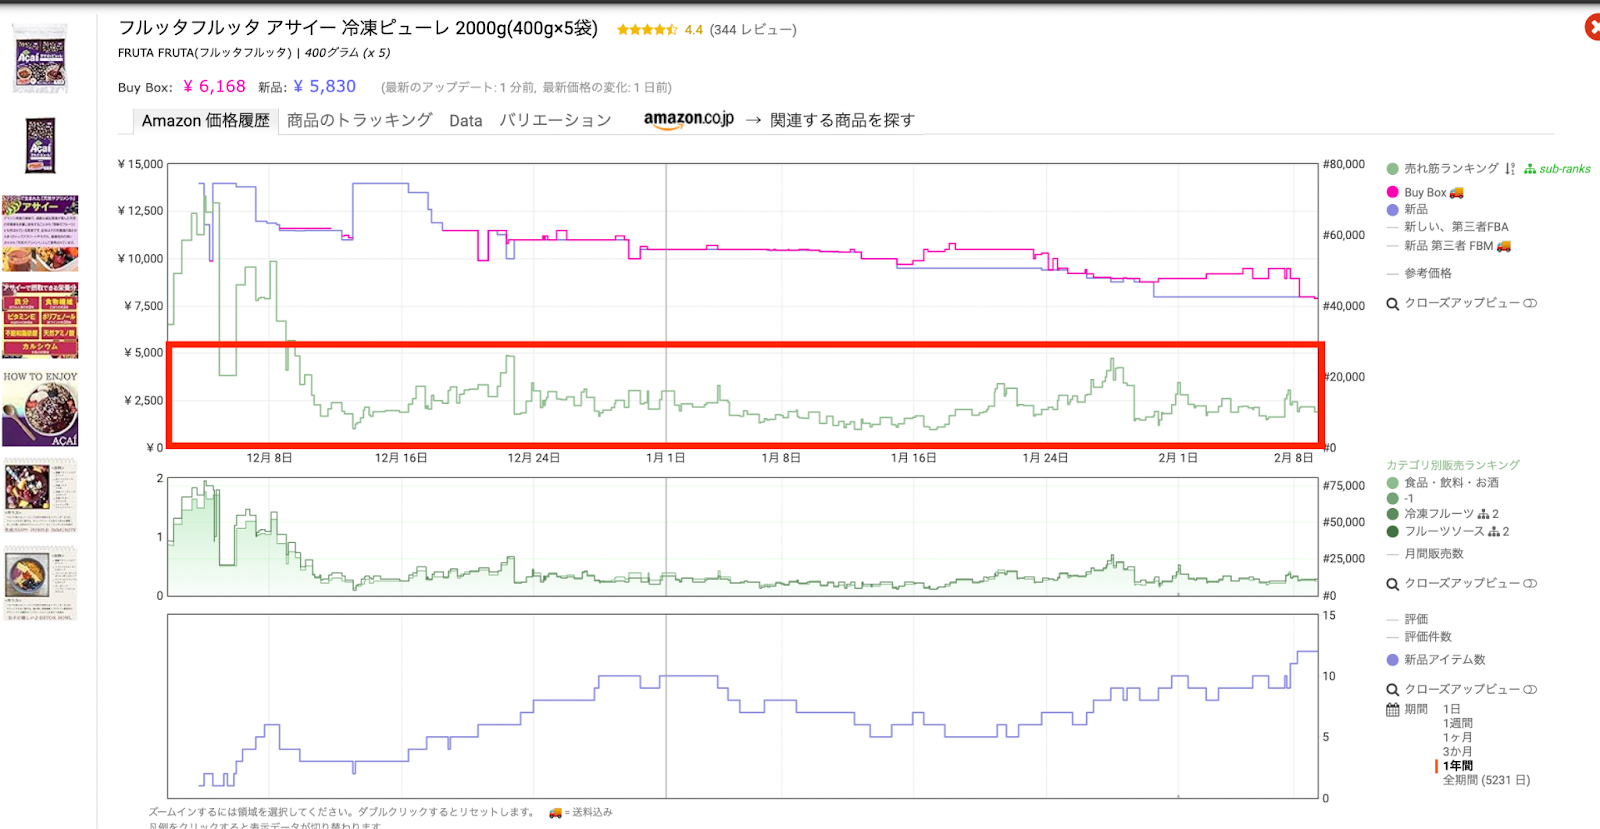Toggle 新品アイテム数 series in legend
The height and width of the screenshot is (829, 1600).
[x=1443, y=660]
